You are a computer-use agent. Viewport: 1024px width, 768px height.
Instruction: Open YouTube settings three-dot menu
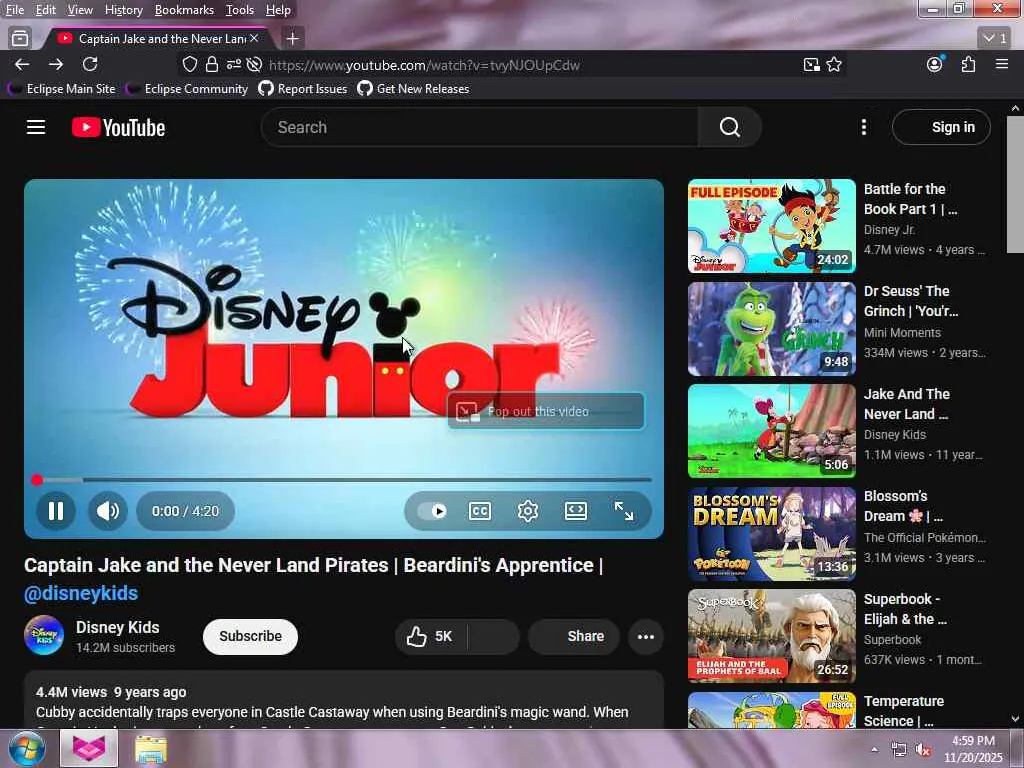tap(863, 127)
